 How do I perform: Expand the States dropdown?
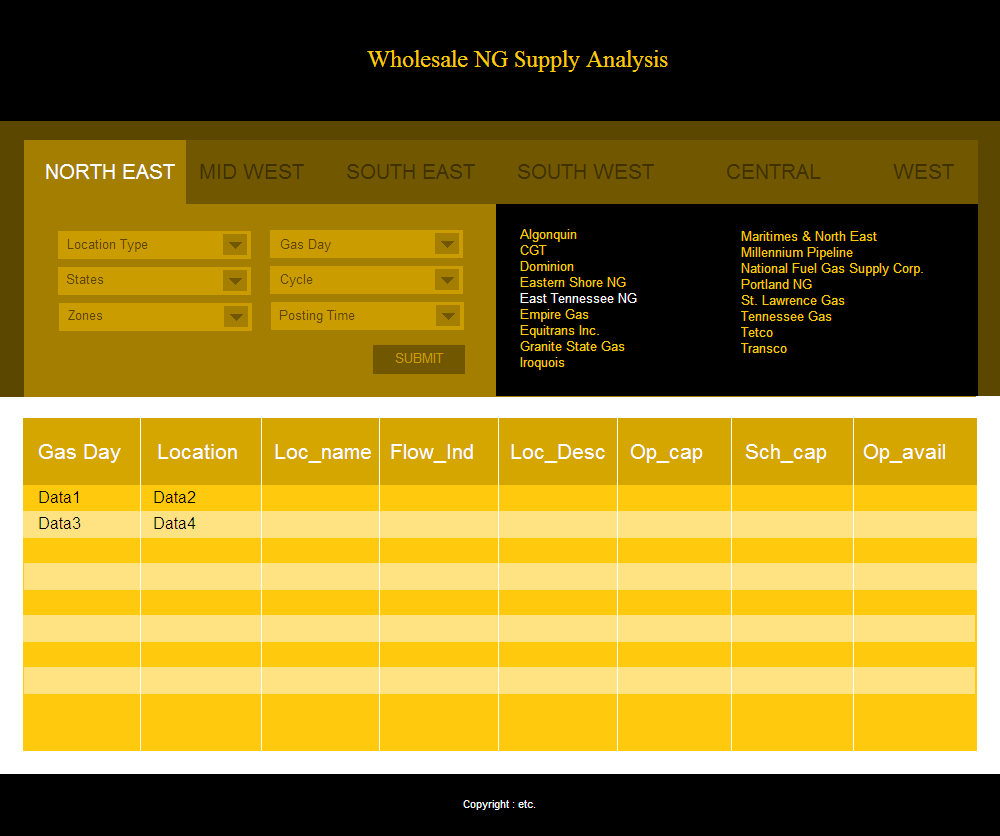tap(154, 281)
